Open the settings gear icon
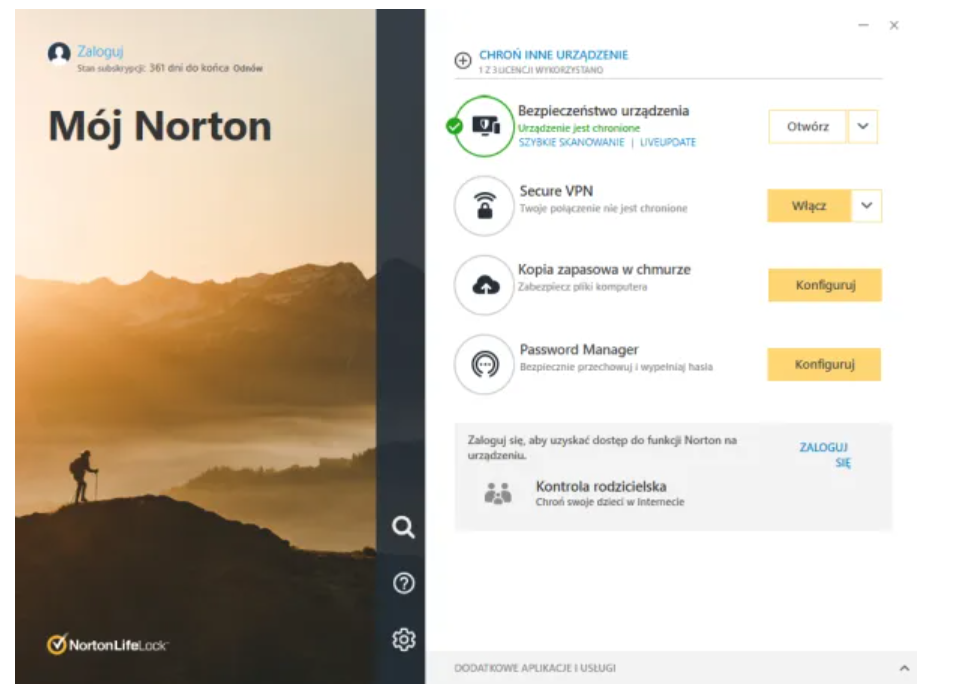975x689 pixels. coord(404,639)
